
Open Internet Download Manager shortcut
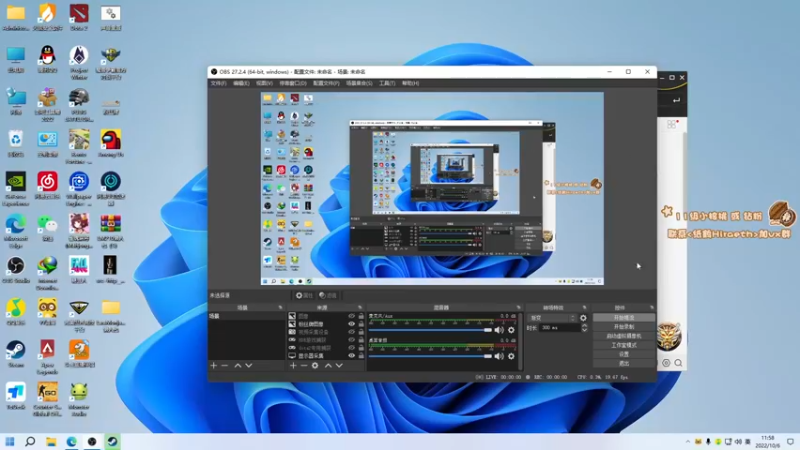tap(47, 273)
